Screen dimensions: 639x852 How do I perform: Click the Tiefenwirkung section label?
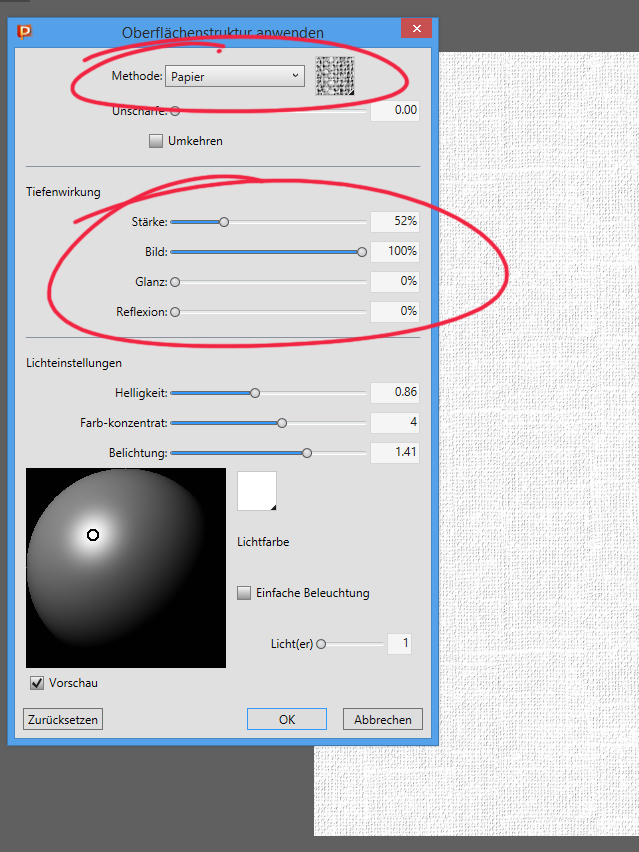coord(64,192)
